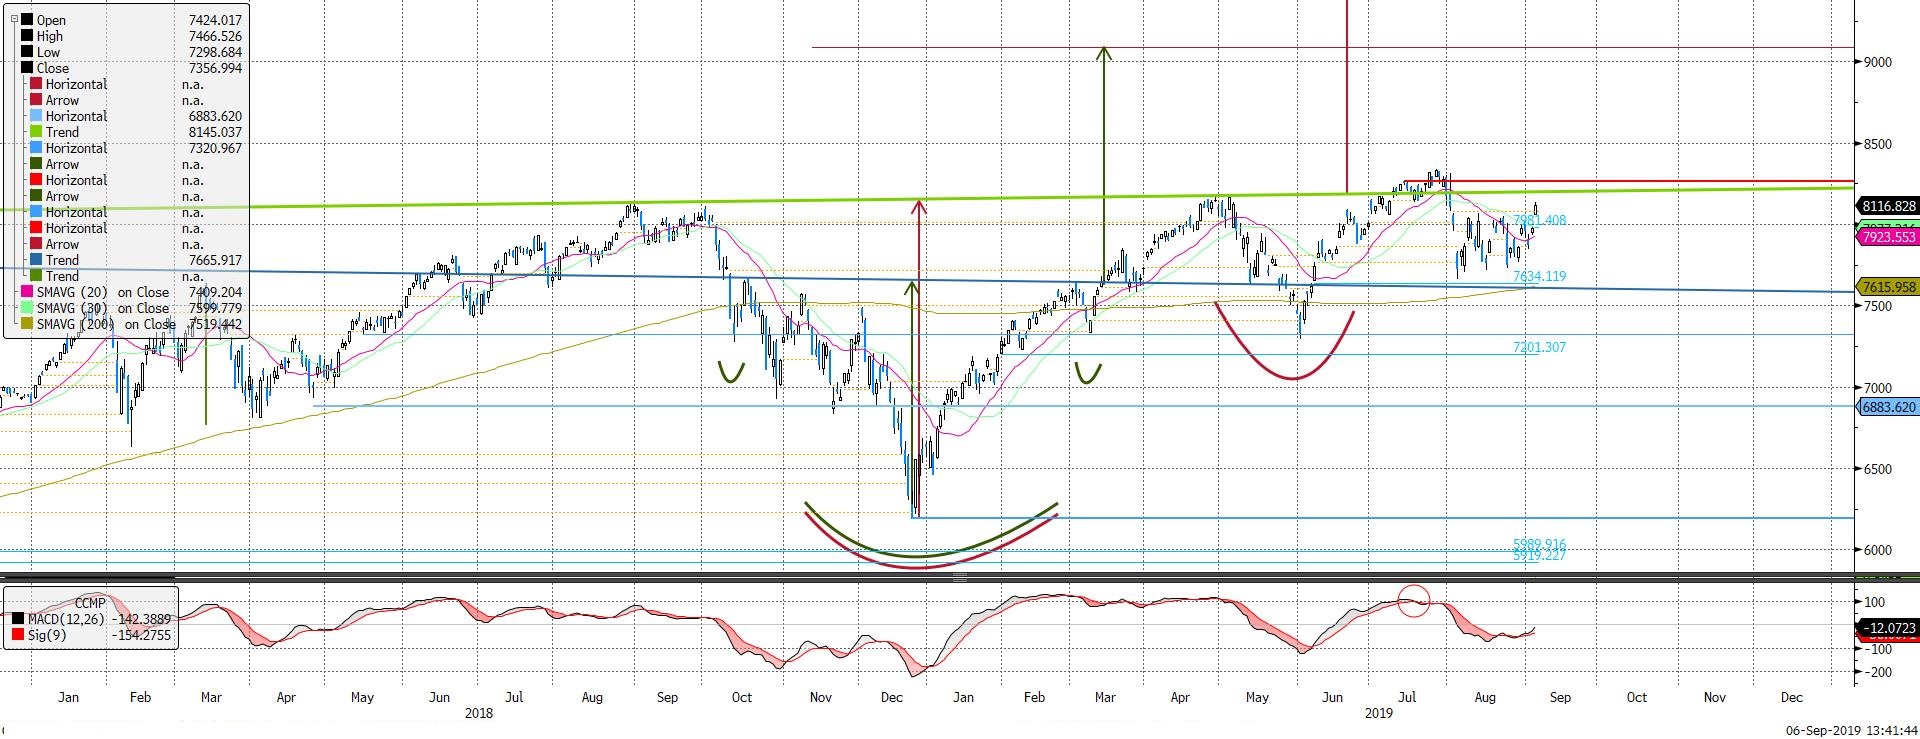1920x739 pixels.
Task: Click the blue 6883.620 axis tag
Action: tap(1888, 407)
